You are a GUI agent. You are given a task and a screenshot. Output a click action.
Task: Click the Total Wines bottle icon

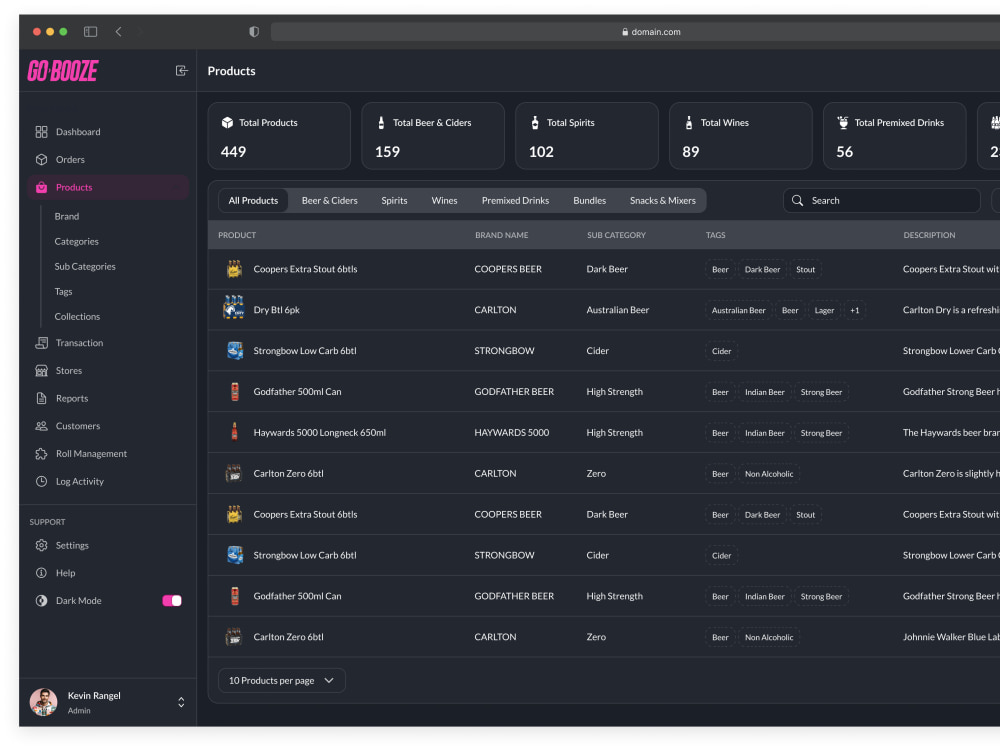pos(689,122)
